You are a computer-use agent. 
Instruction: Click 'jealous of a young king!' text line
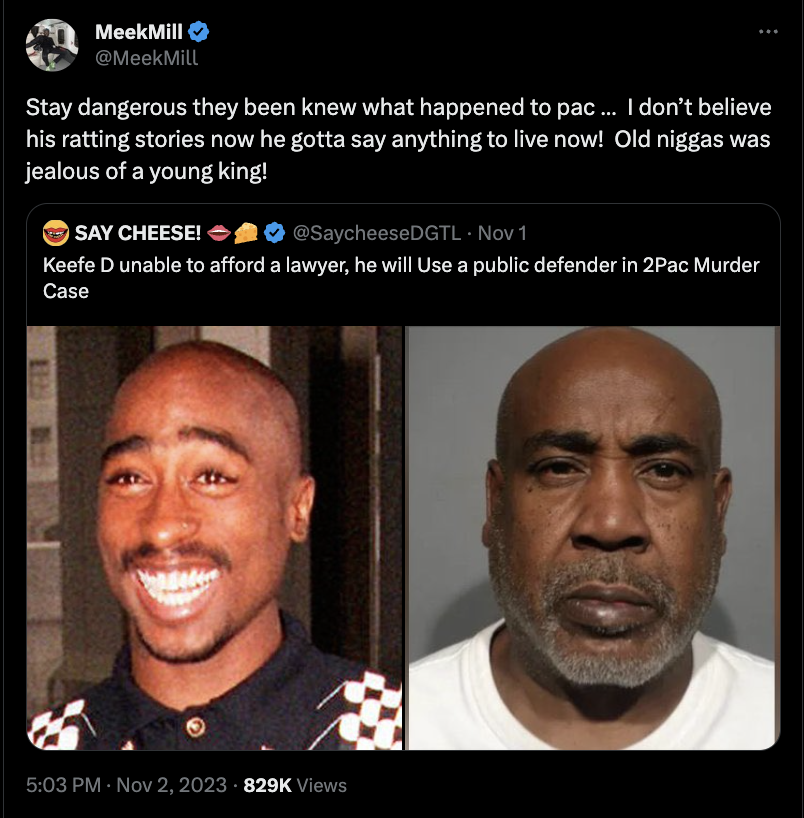click(x=147, y=171)
